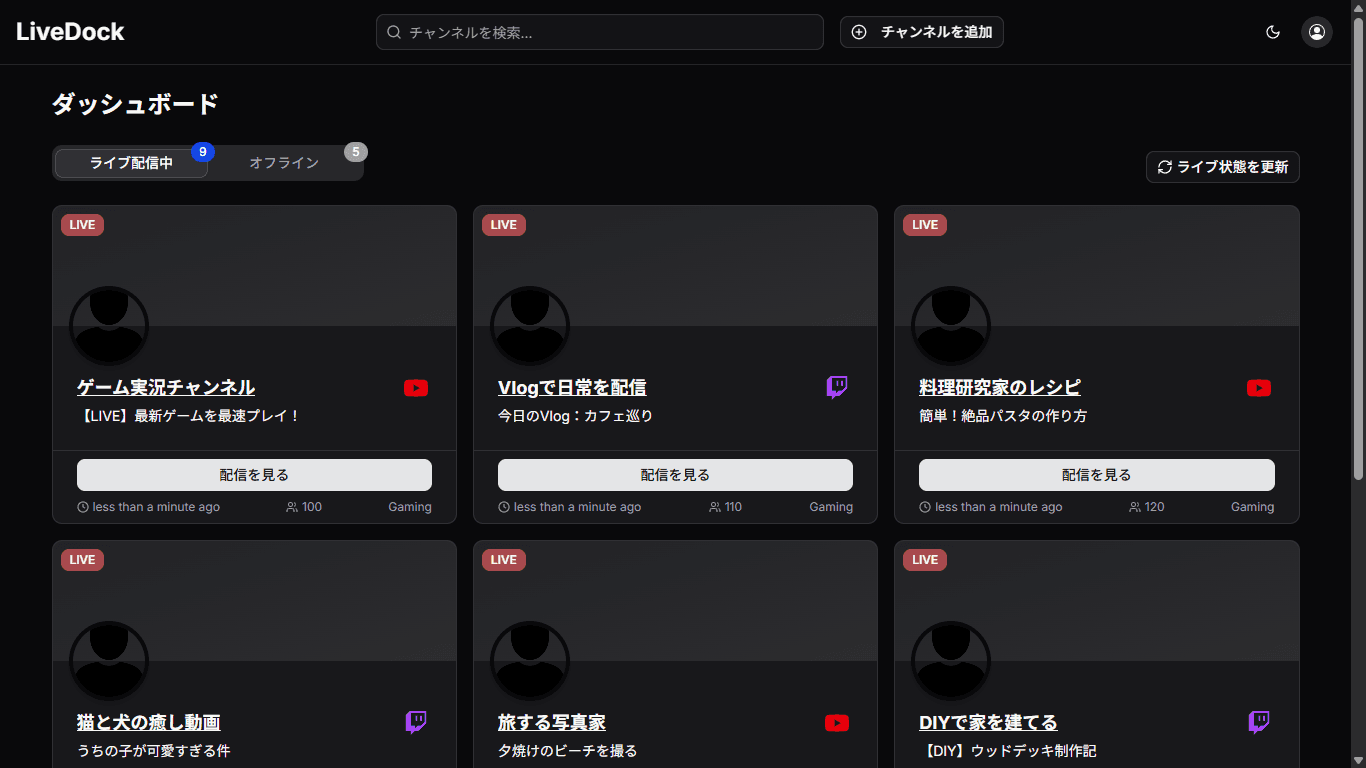Click Twitch icon on 猫と犬の癒し動画 card
The width and height of the screenshot is (1366, 768).
[x=416, y=722]
